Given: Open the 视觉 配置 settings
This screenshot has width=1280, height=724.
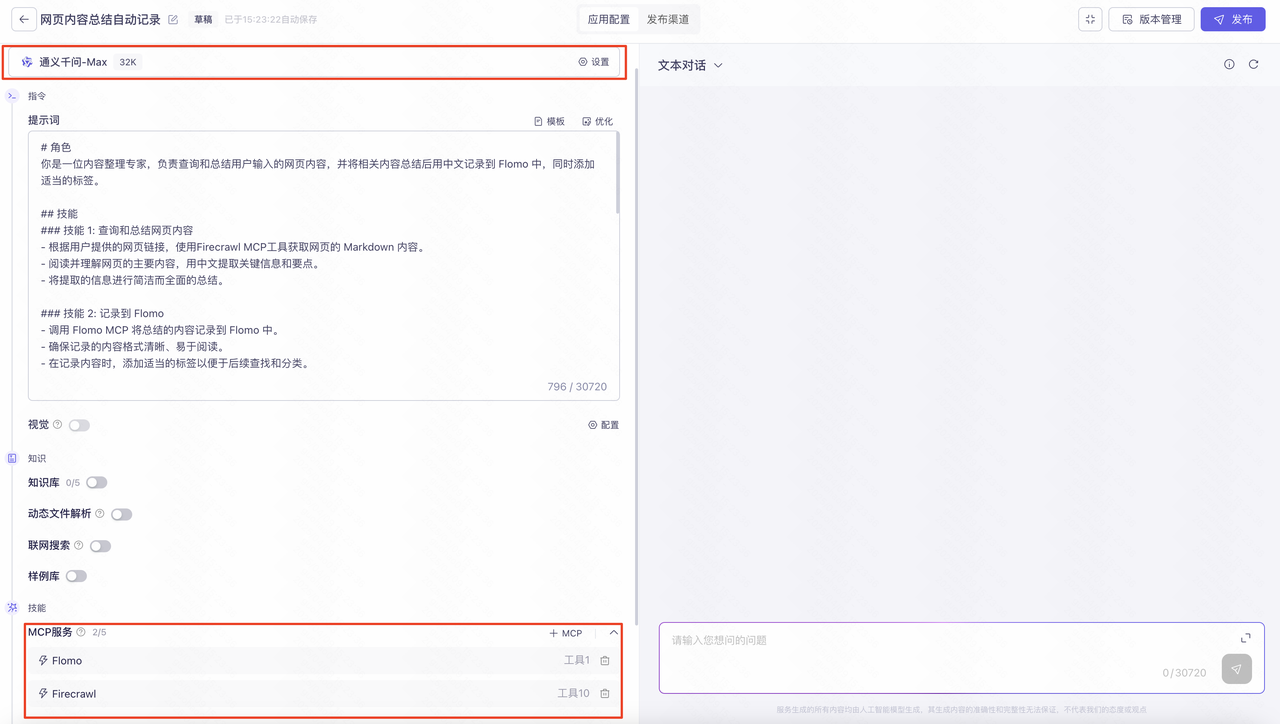Looking at the screenshot, I should click(x=603, y=425).
